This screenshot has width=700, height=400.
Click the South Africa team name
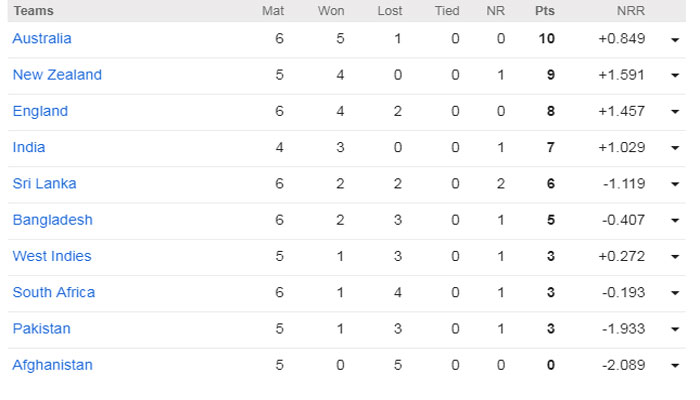pyautogui.click(x=54, y=293)
